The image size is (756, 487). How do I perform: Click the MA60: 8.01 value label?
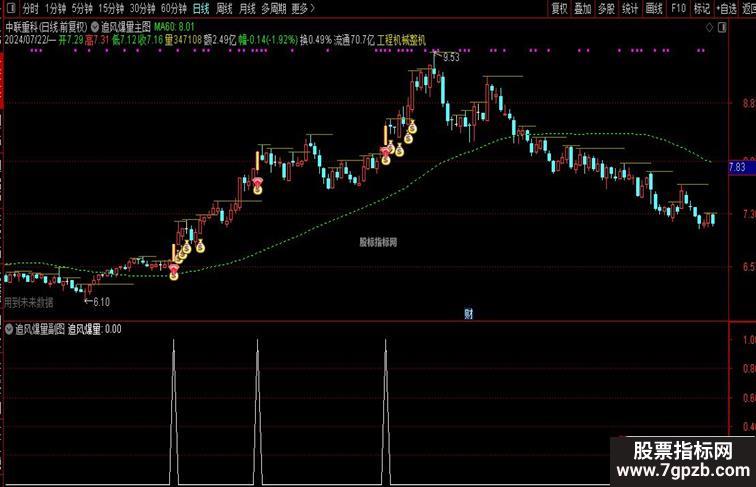174,27
